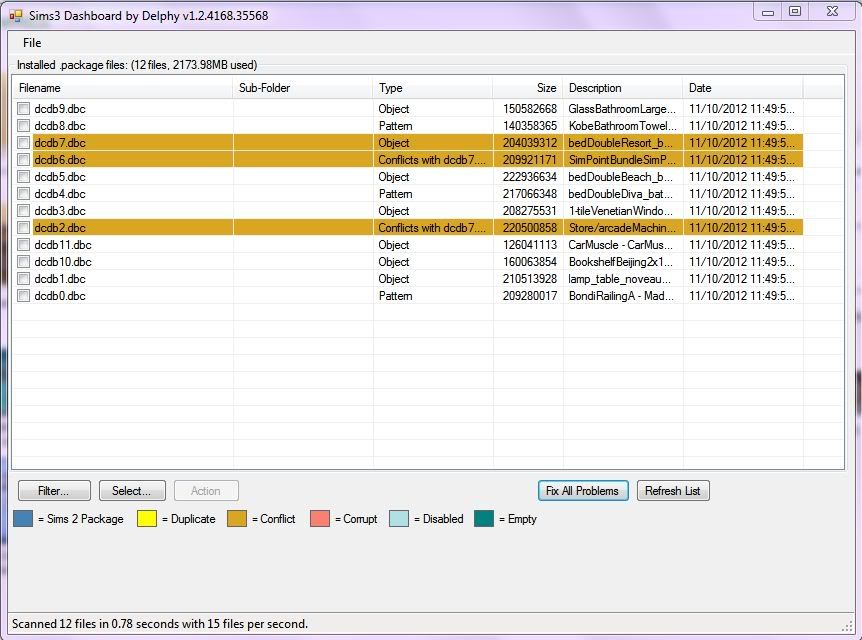Check the box for dcdb9.dbc
The height and width of the screenshot is (640, 862).
click(x=23, y=109)
